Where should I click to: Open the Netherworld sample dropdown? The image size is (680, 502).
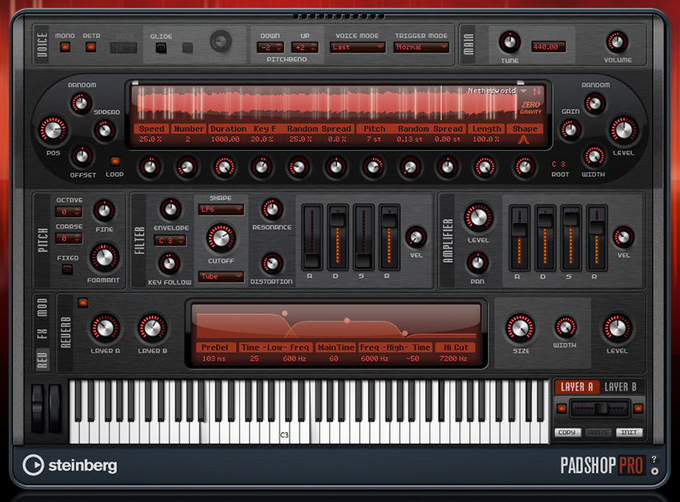[x=496, y=91]
